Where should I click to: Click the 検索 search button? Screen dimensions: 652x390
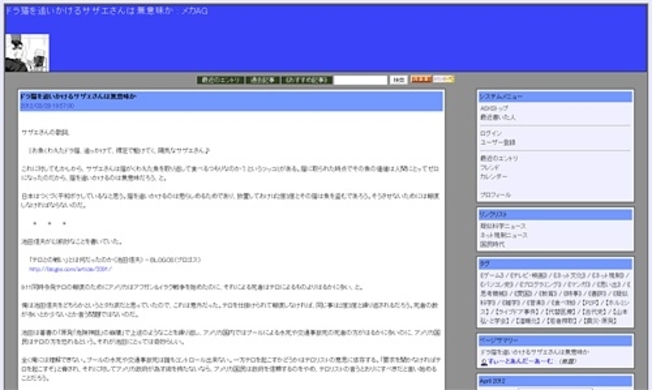tap(398, 80)
